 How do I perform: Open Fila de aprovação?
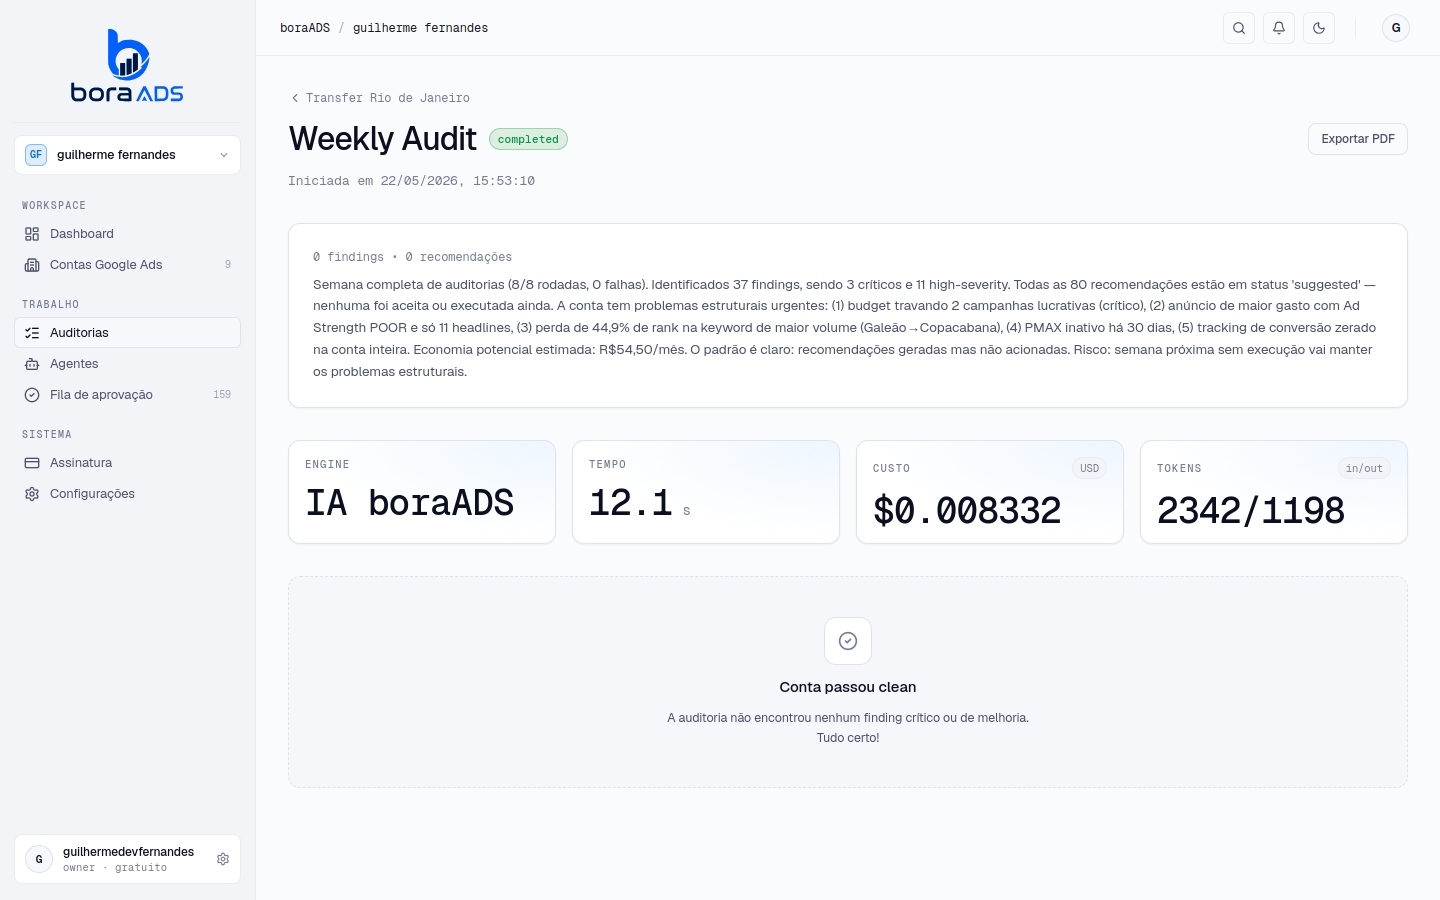(x=127, y=395)
